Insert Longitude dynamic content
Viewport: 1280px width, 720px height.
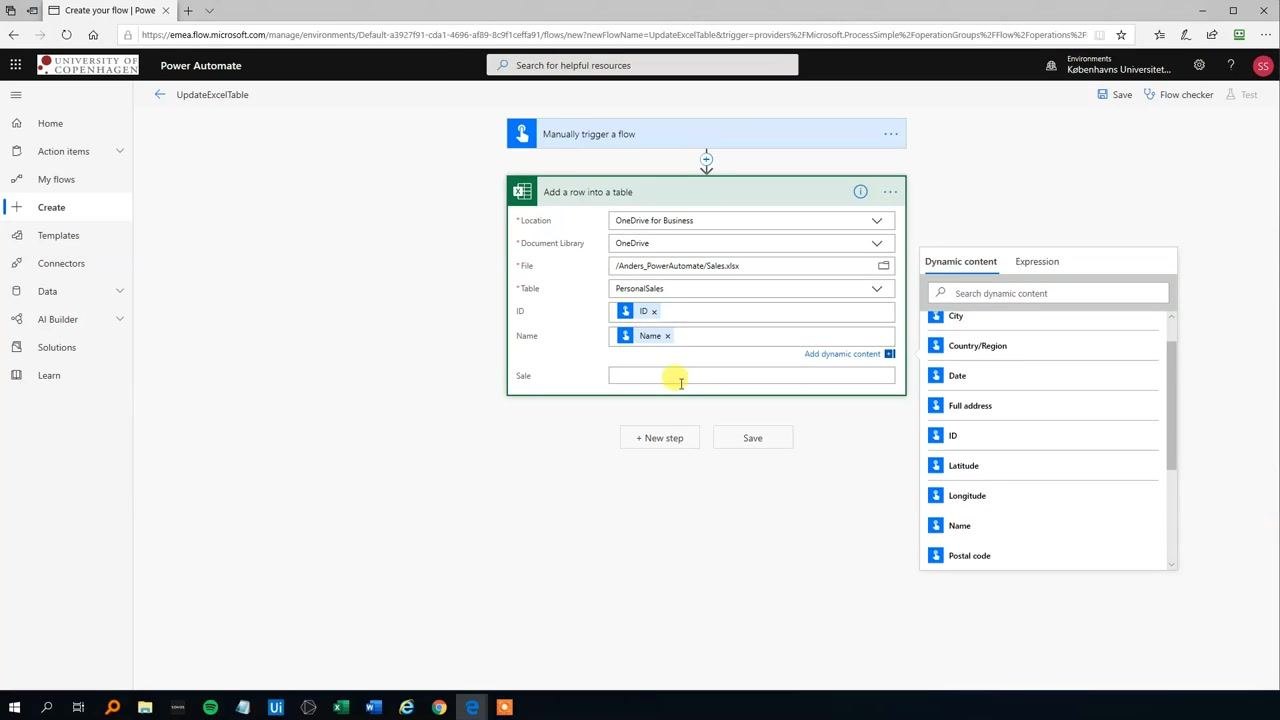[1044, 496]
